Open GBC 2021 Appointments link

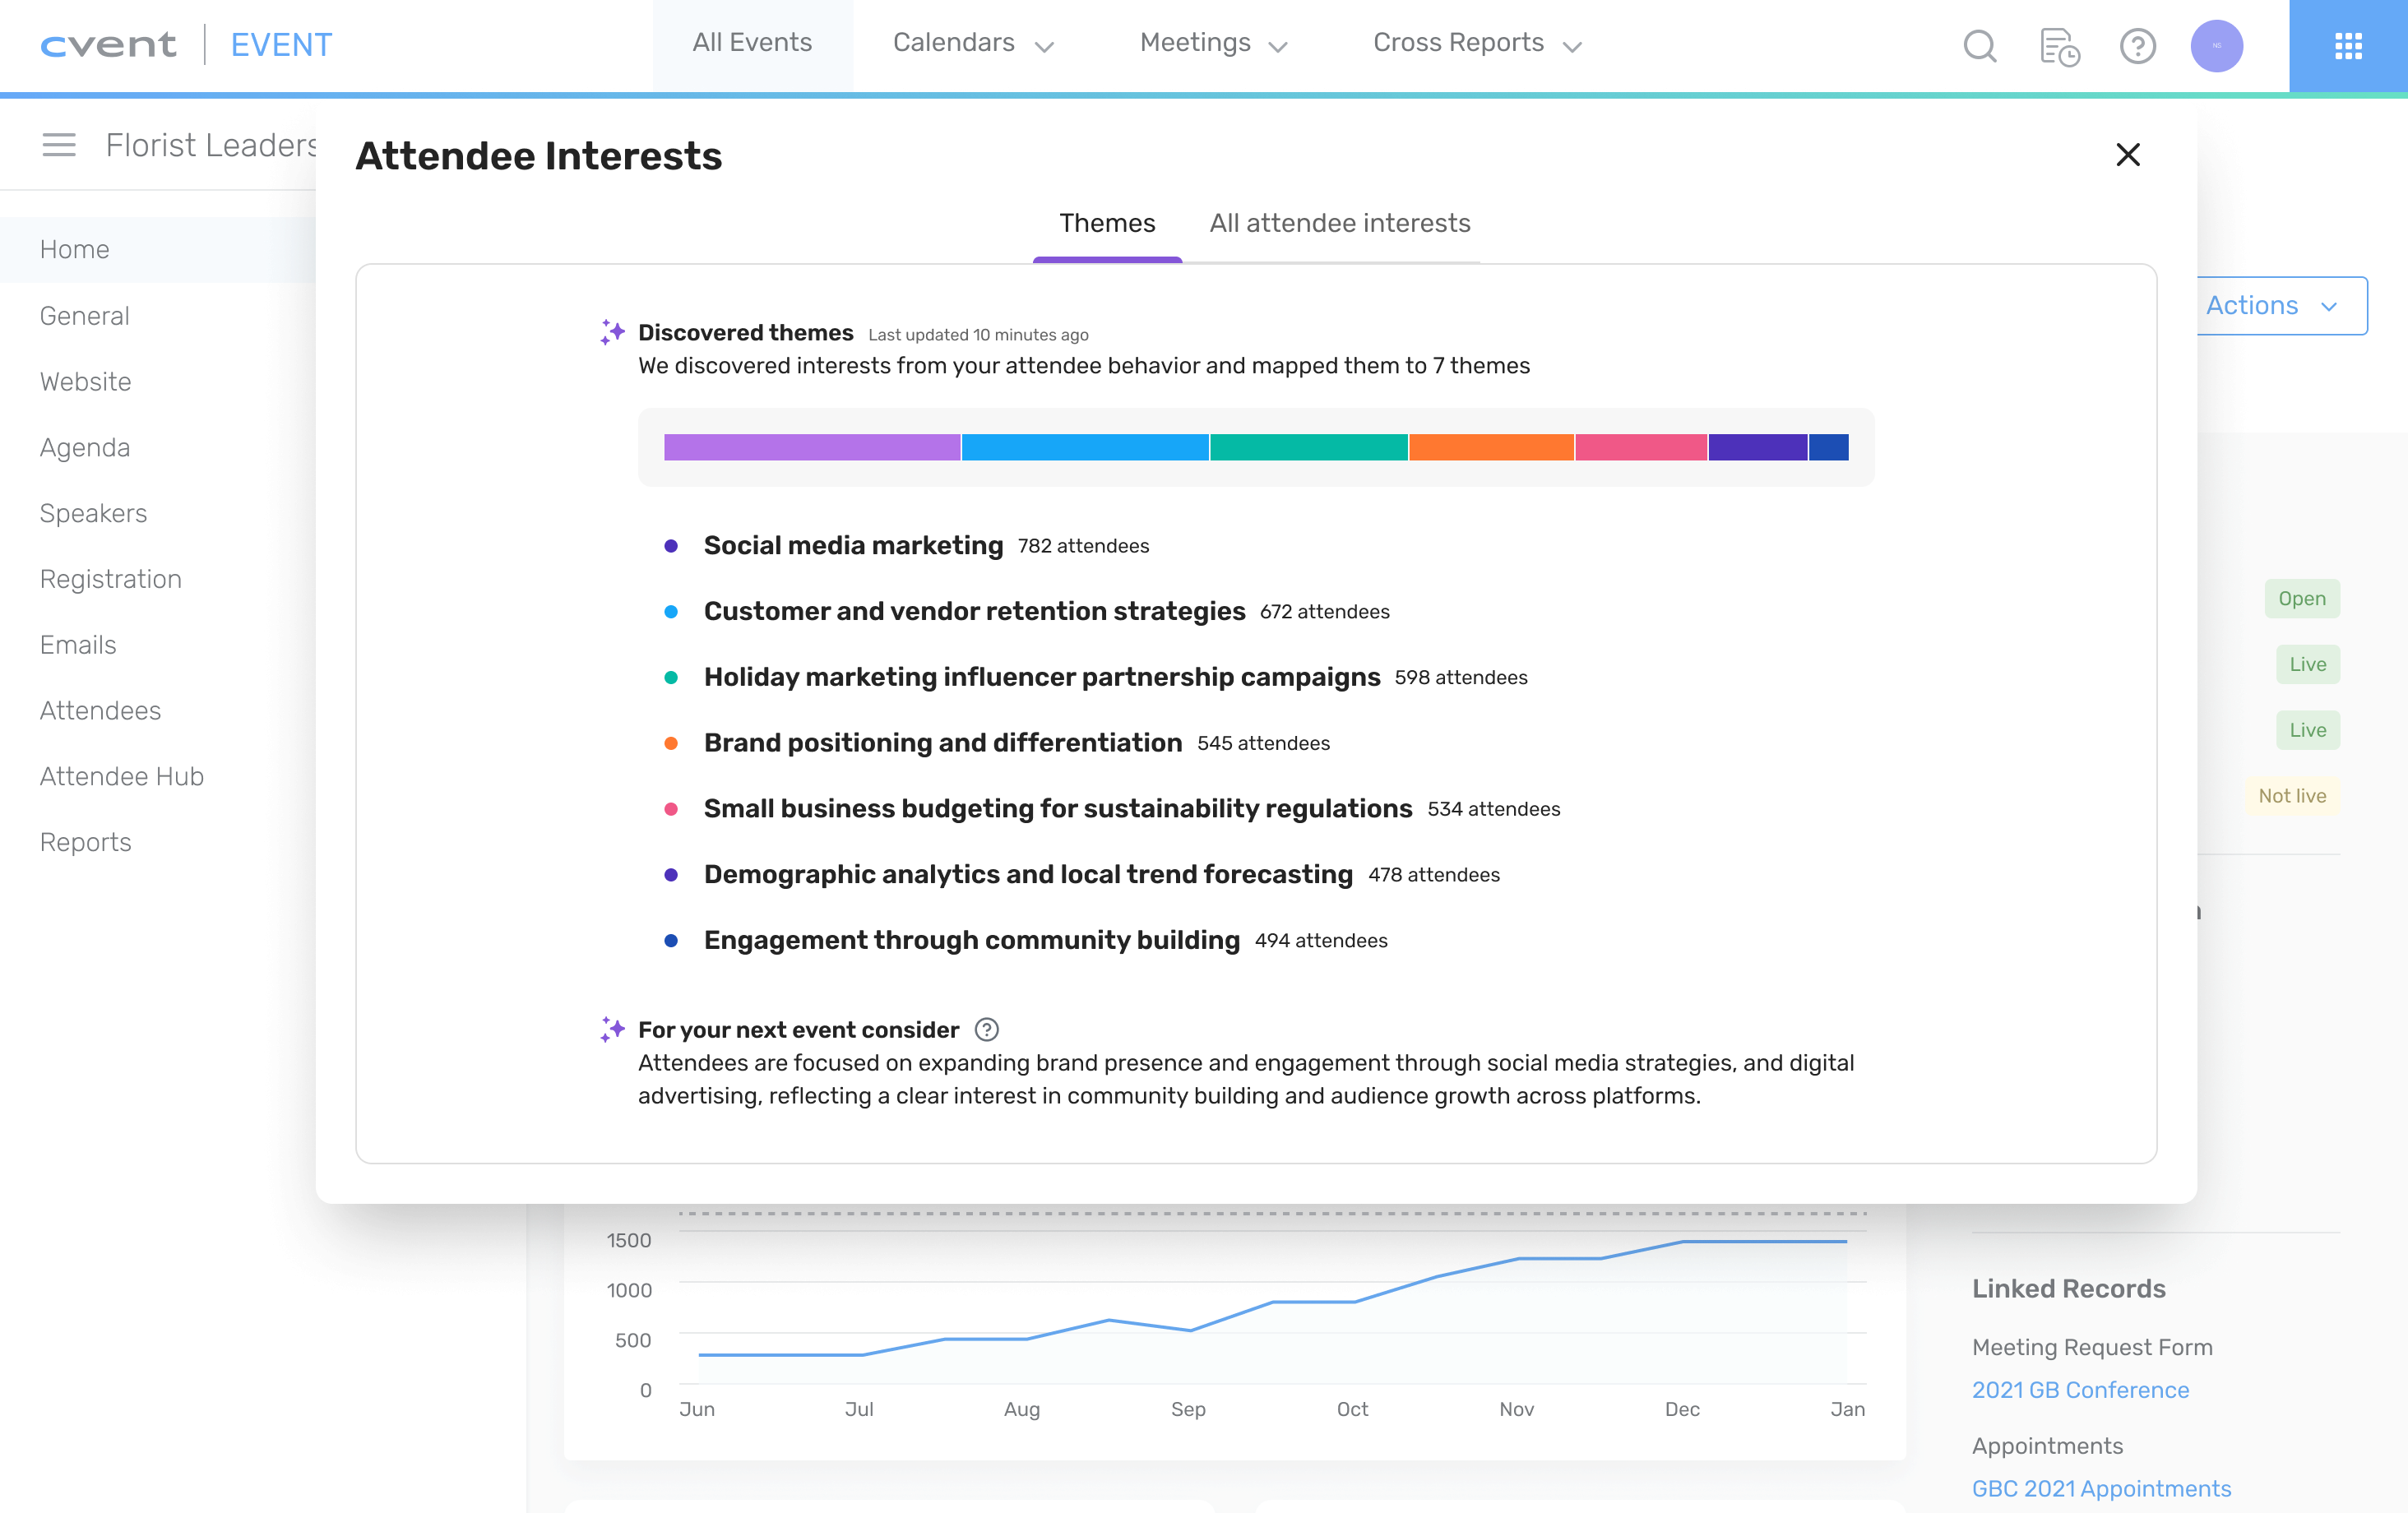click(2101, 1488)
